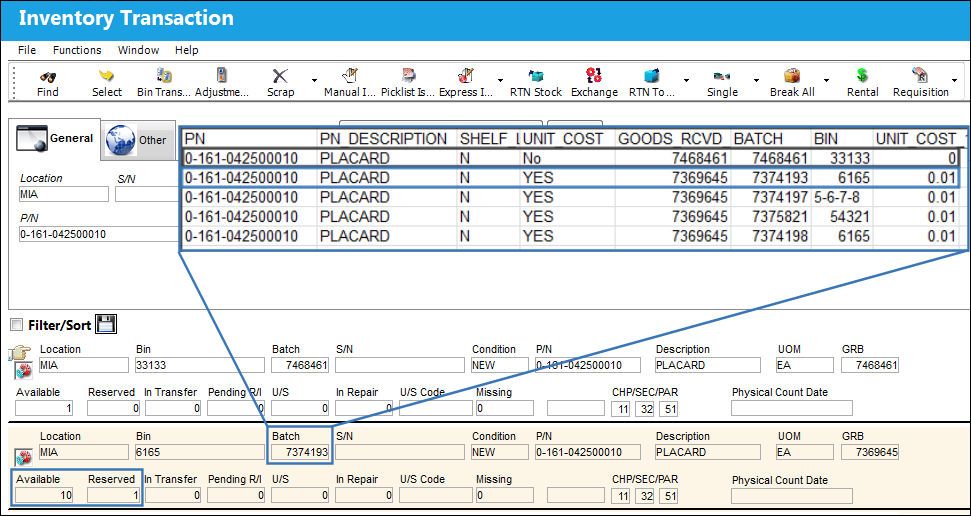The image size is (971, 516).
Task: Click record icon beside Location MIA bin 6165
Action: (x=23, y=458)
